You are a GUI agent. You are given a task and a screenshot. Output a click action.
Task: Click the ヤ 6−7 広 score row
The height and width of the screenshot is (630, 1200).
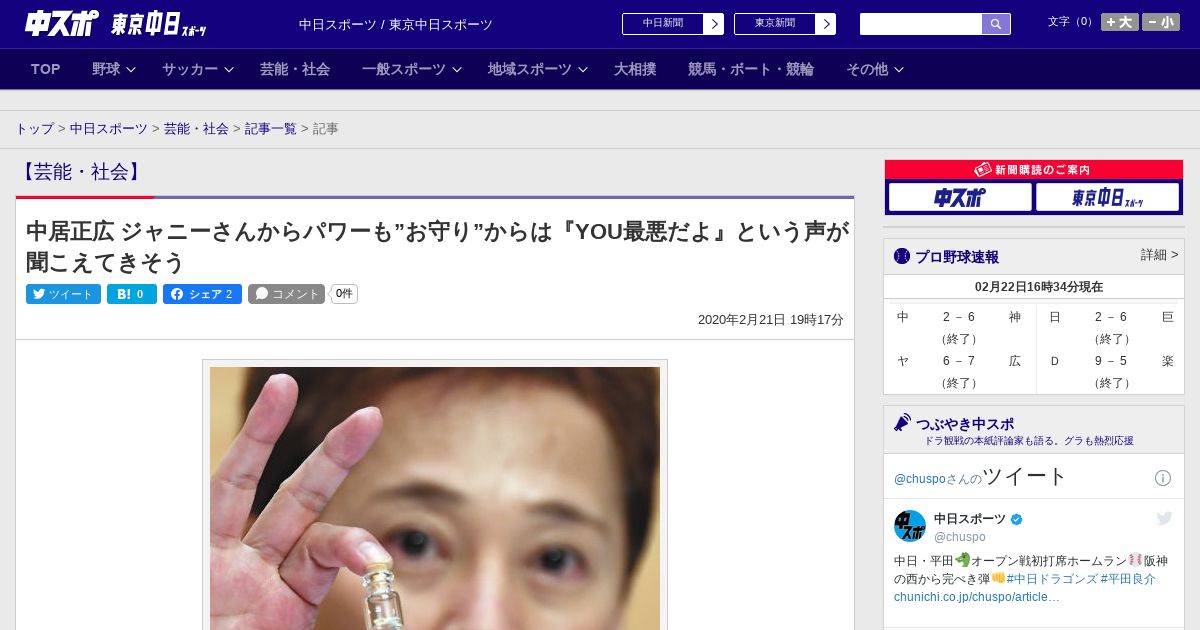[959, 361]
